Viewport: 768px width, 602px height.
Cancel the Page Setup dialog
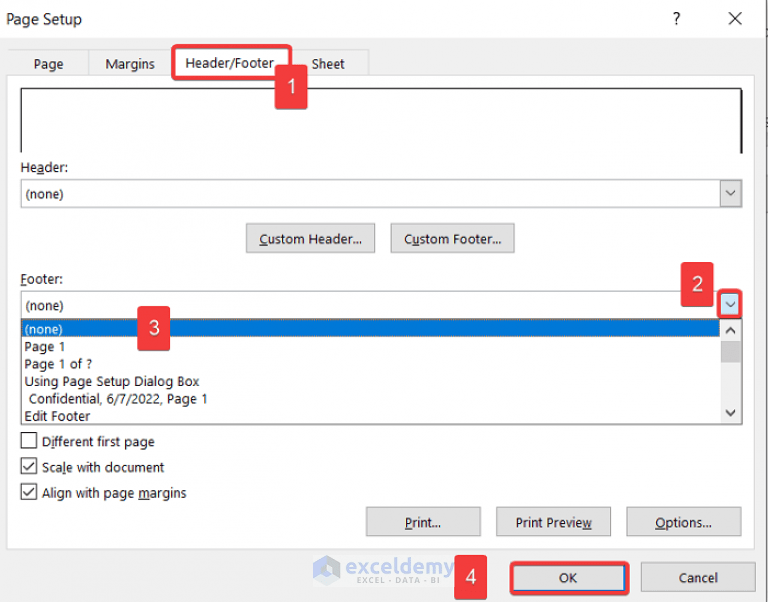coord(698,578)
